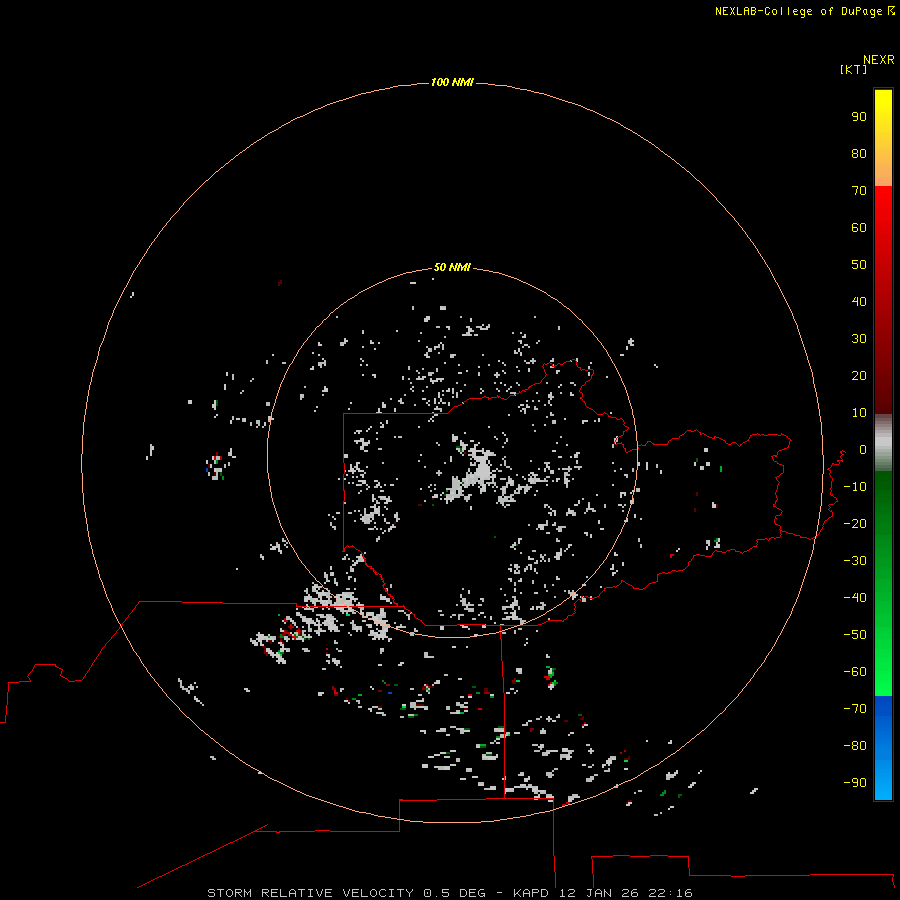Click the gray zero-velocity segment of color bar
This screenshot has width=900, height=900.
coord(883,443)
